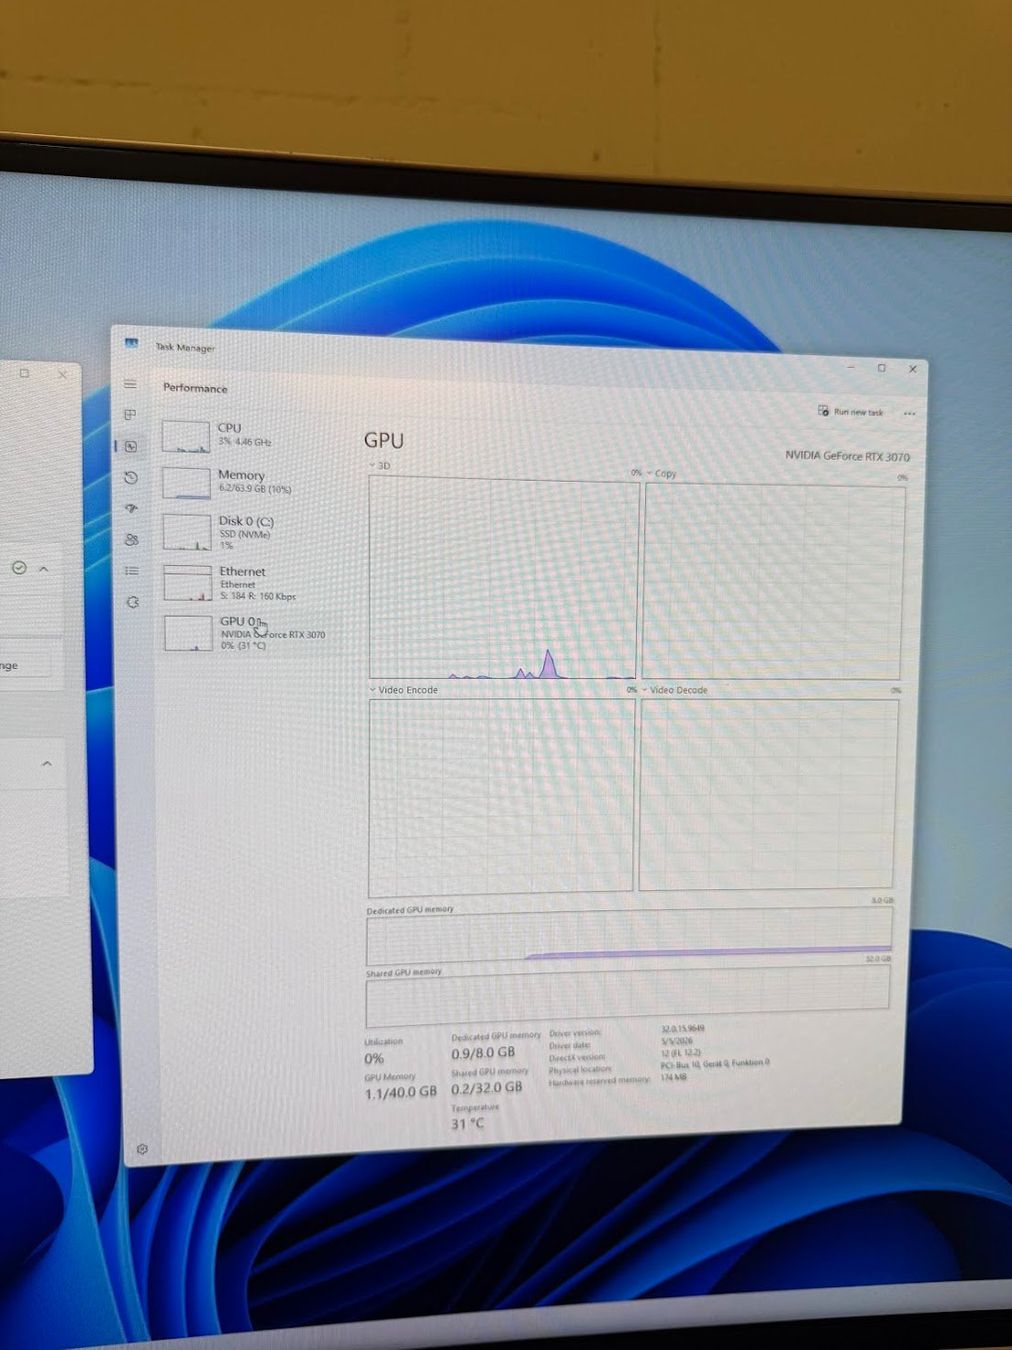The image size is (1012, 1350).
Task: Click the 3D utilization graph
Action: pyautogui.click(x=503, y=579)
